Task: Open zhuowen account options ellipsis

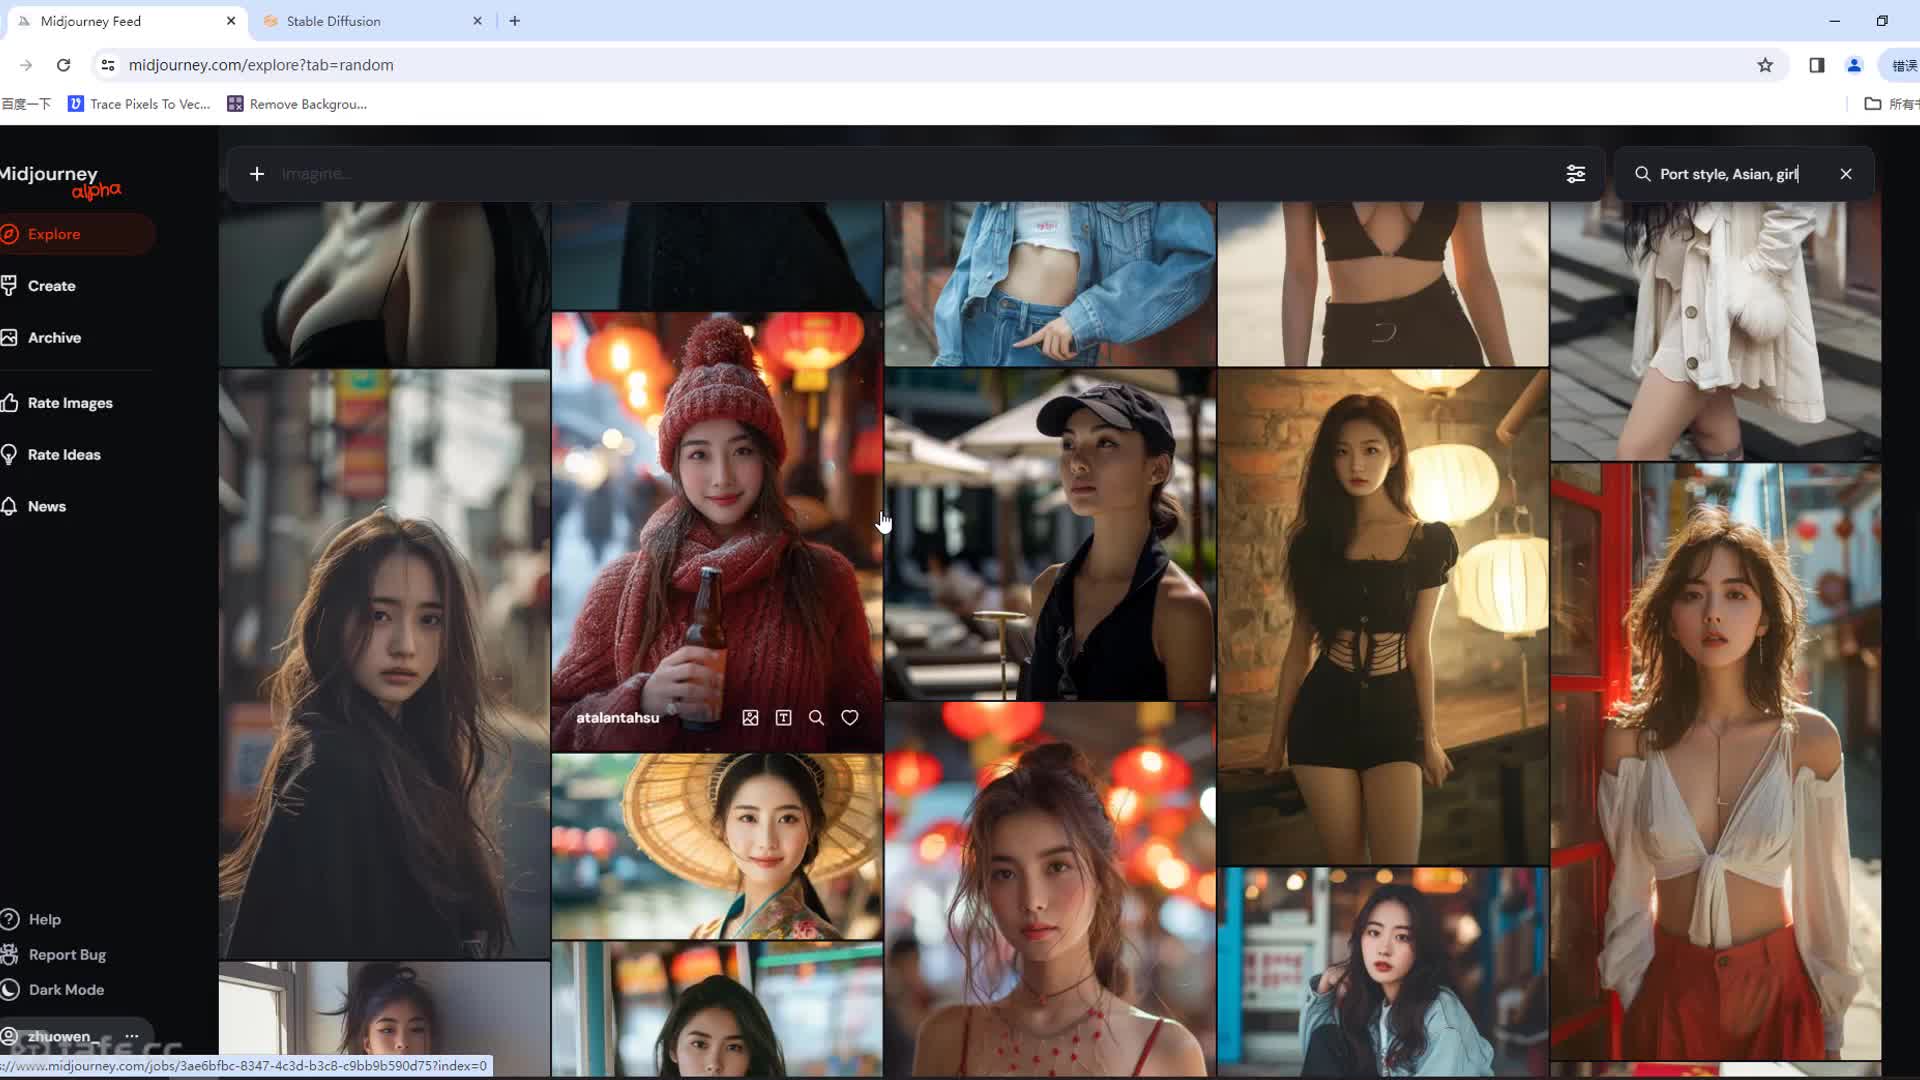Action: pyautogui.click(x=132, y=1036)
